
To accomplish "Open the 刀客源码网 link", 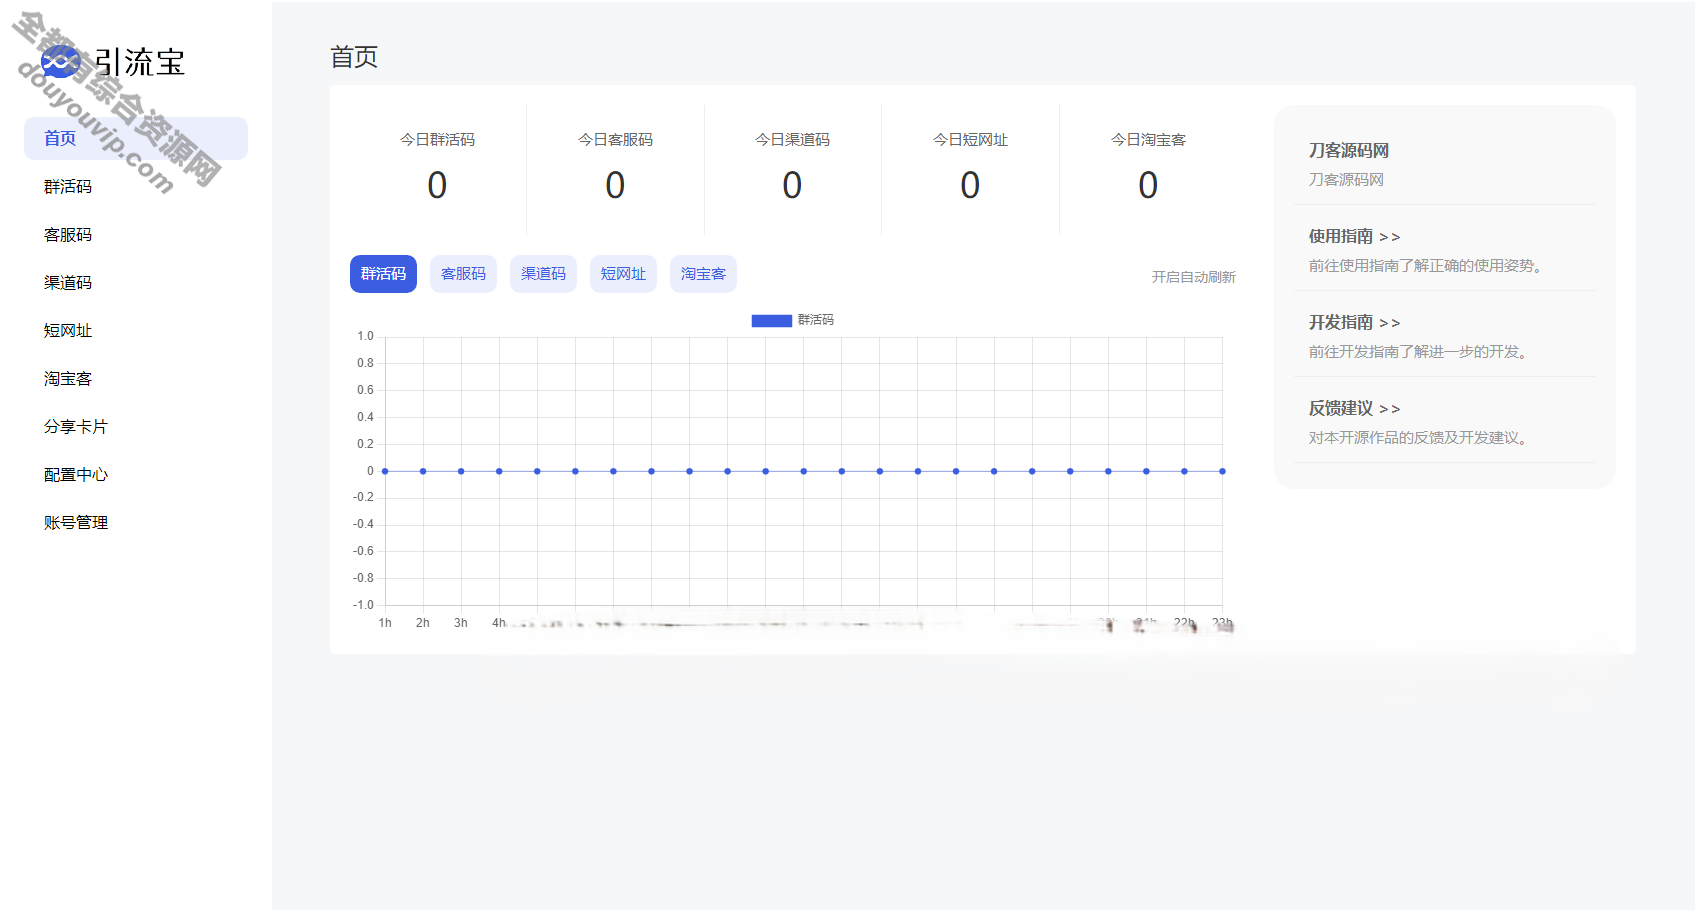I will tap(1348, 151).
